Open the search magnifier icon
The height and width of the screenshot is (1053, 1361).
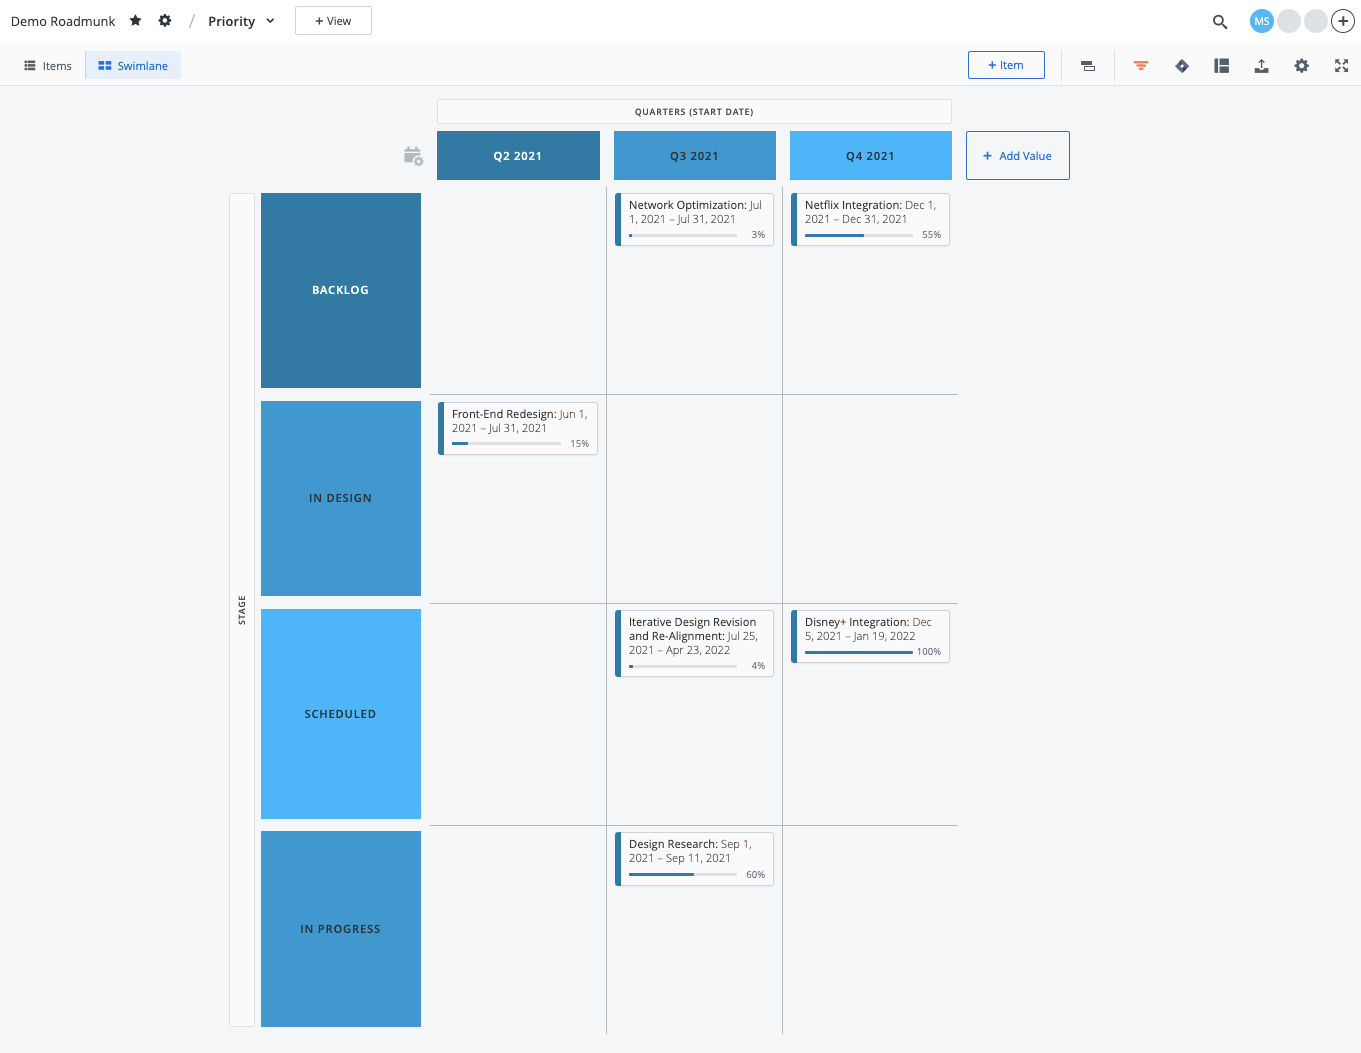(1220, 21)
